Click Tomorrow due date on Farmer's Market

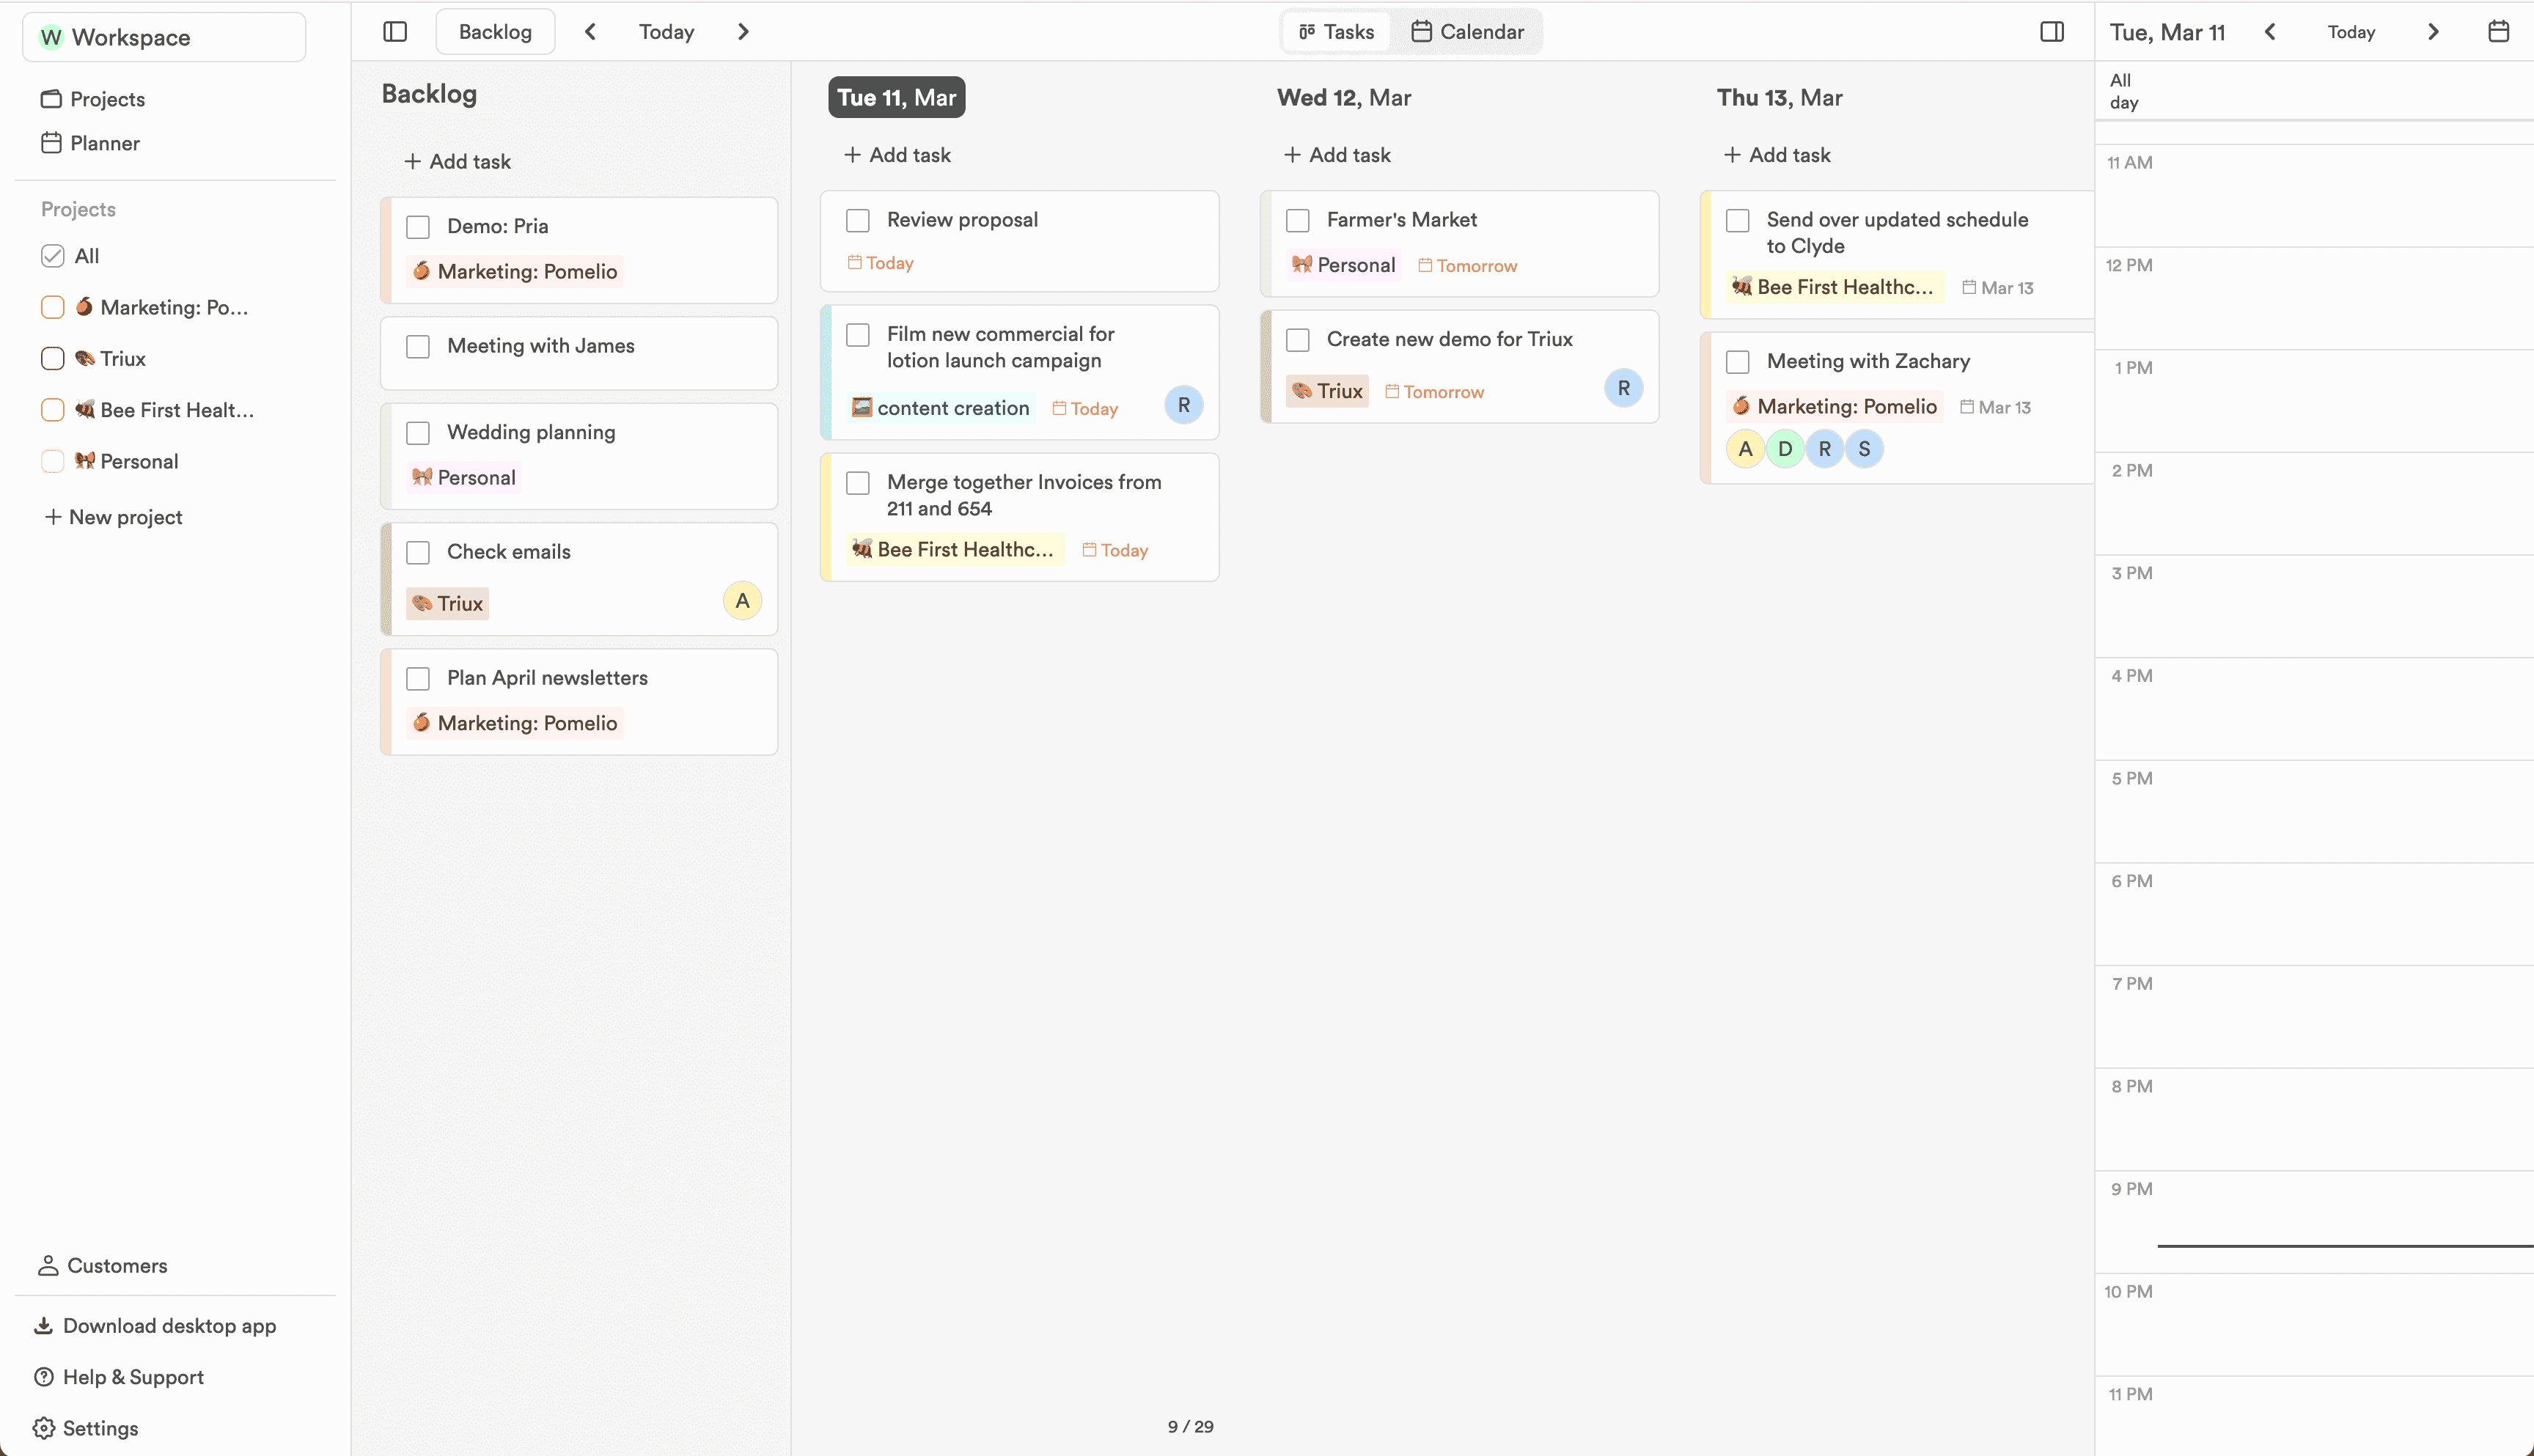pos(1468,265)
